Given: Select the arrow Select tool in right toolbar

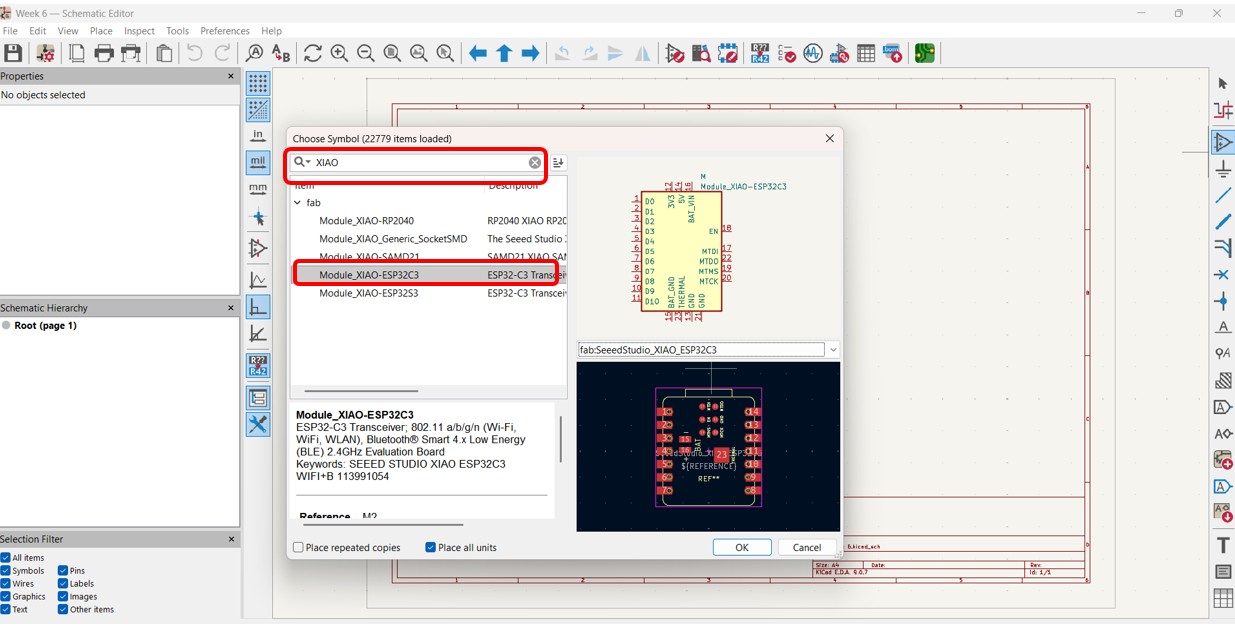Looking at the screenshot, I should [x=1222, y=84].
